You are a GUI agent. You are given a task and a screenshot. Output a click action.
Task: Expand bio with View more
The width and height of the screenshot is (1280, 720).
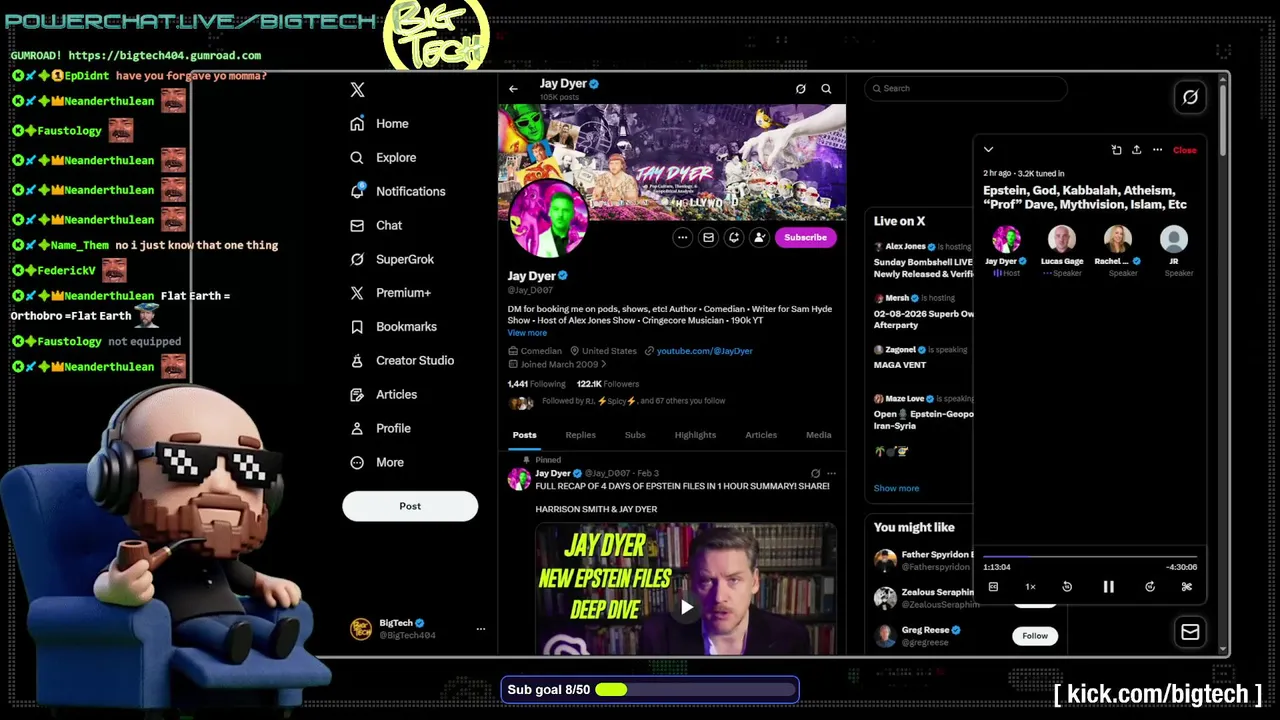(x=527, y=333)
